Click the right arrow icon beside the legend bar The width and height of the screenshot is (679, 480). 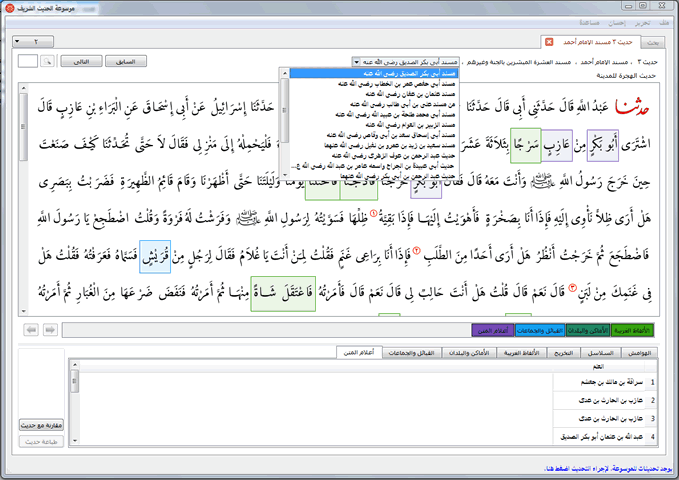coord(48,329)
